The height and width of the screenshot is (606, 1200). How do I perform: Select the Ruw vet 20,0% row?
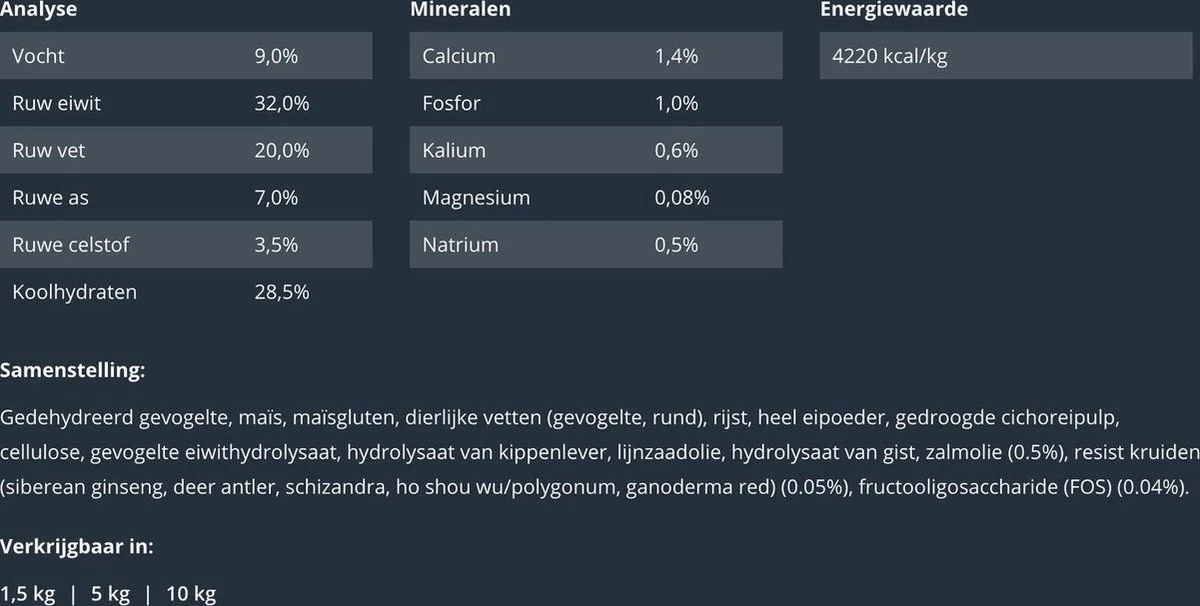[x=186, y=150]
